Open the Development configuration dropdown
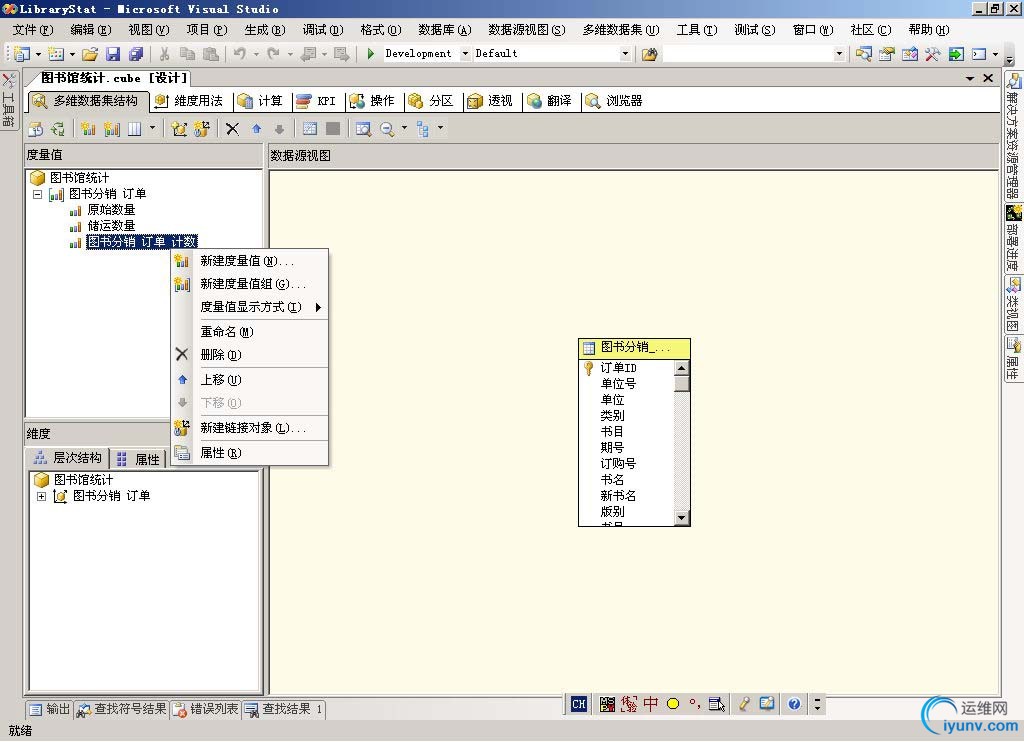The height and width of the screenshot is (742, 1024). [x=465, y=54]
